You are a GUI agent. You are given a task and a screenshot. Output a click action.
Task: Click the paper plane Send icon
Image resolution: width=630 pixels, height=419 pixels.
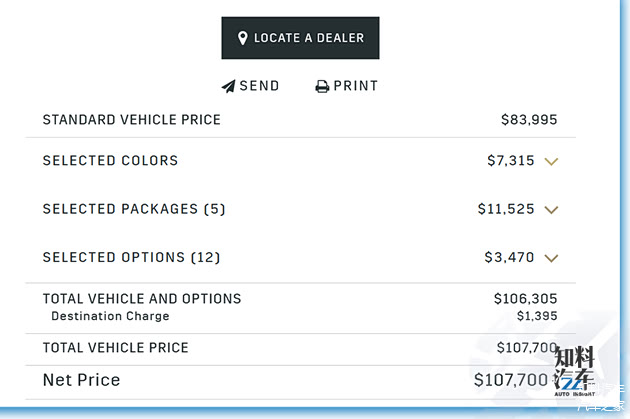click(x=228, y=86)
